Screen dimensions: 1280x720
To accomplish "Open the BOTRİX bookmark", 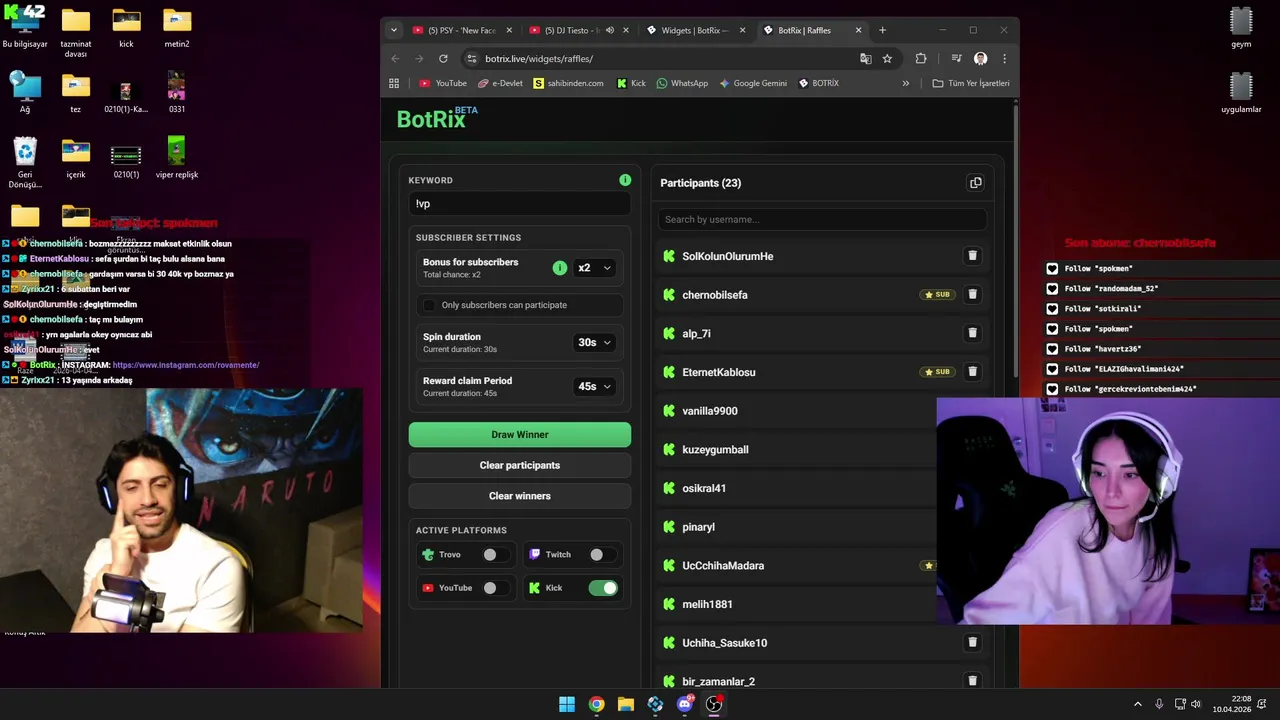I will point(819,83).
